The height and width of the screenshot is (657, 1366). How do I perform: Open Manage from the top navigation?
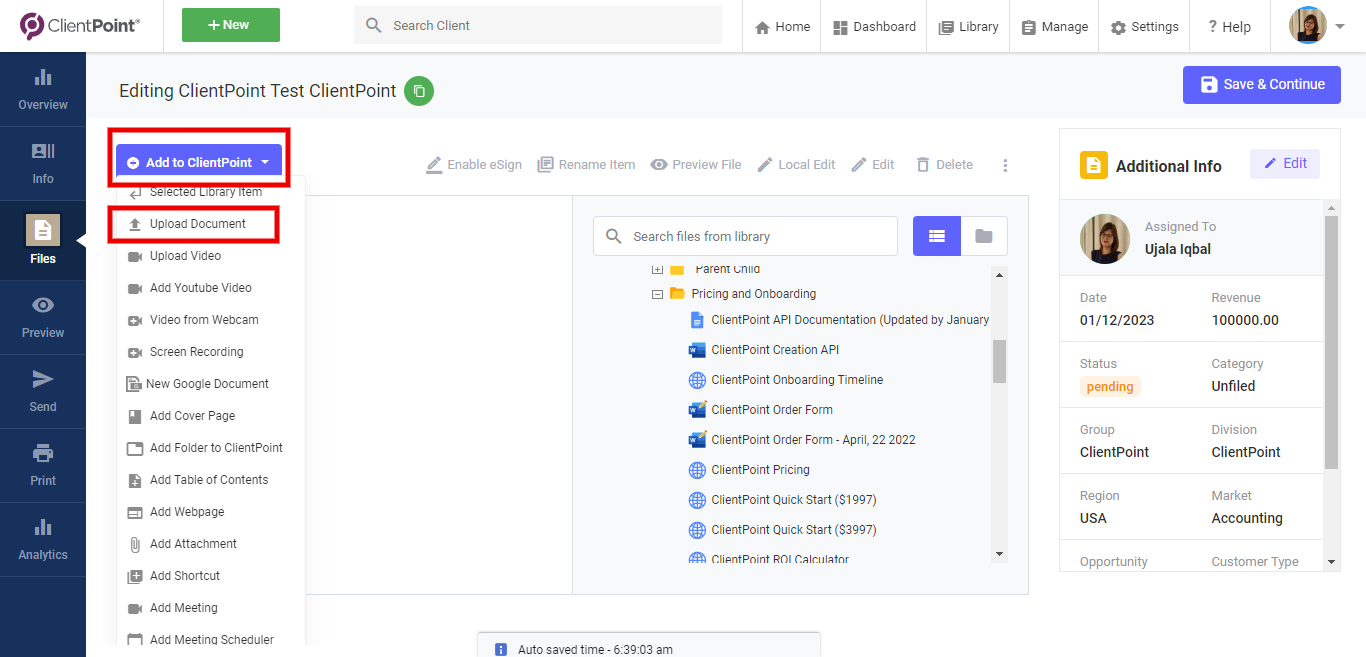1054,27
